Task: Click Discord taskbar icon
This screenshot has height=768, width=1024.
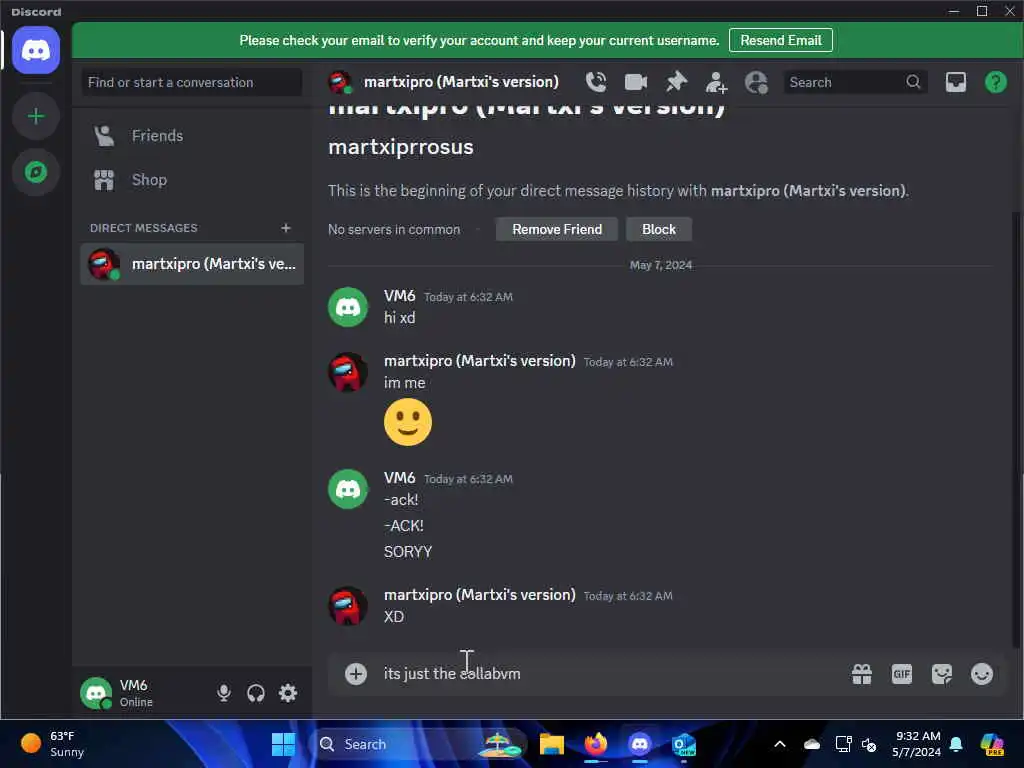Action: pos(639,744)
